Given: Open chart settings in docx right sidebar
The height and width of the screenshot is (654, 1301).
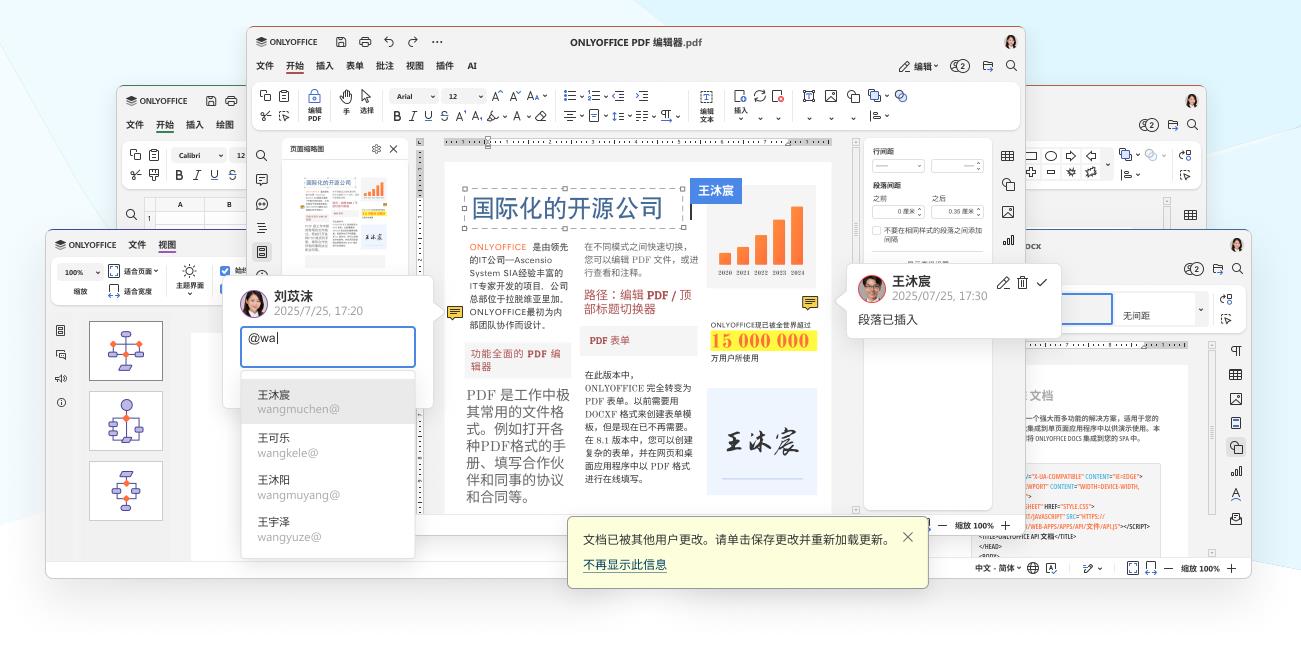Looking at the screenshot, I should click(x=1236, y=472).
